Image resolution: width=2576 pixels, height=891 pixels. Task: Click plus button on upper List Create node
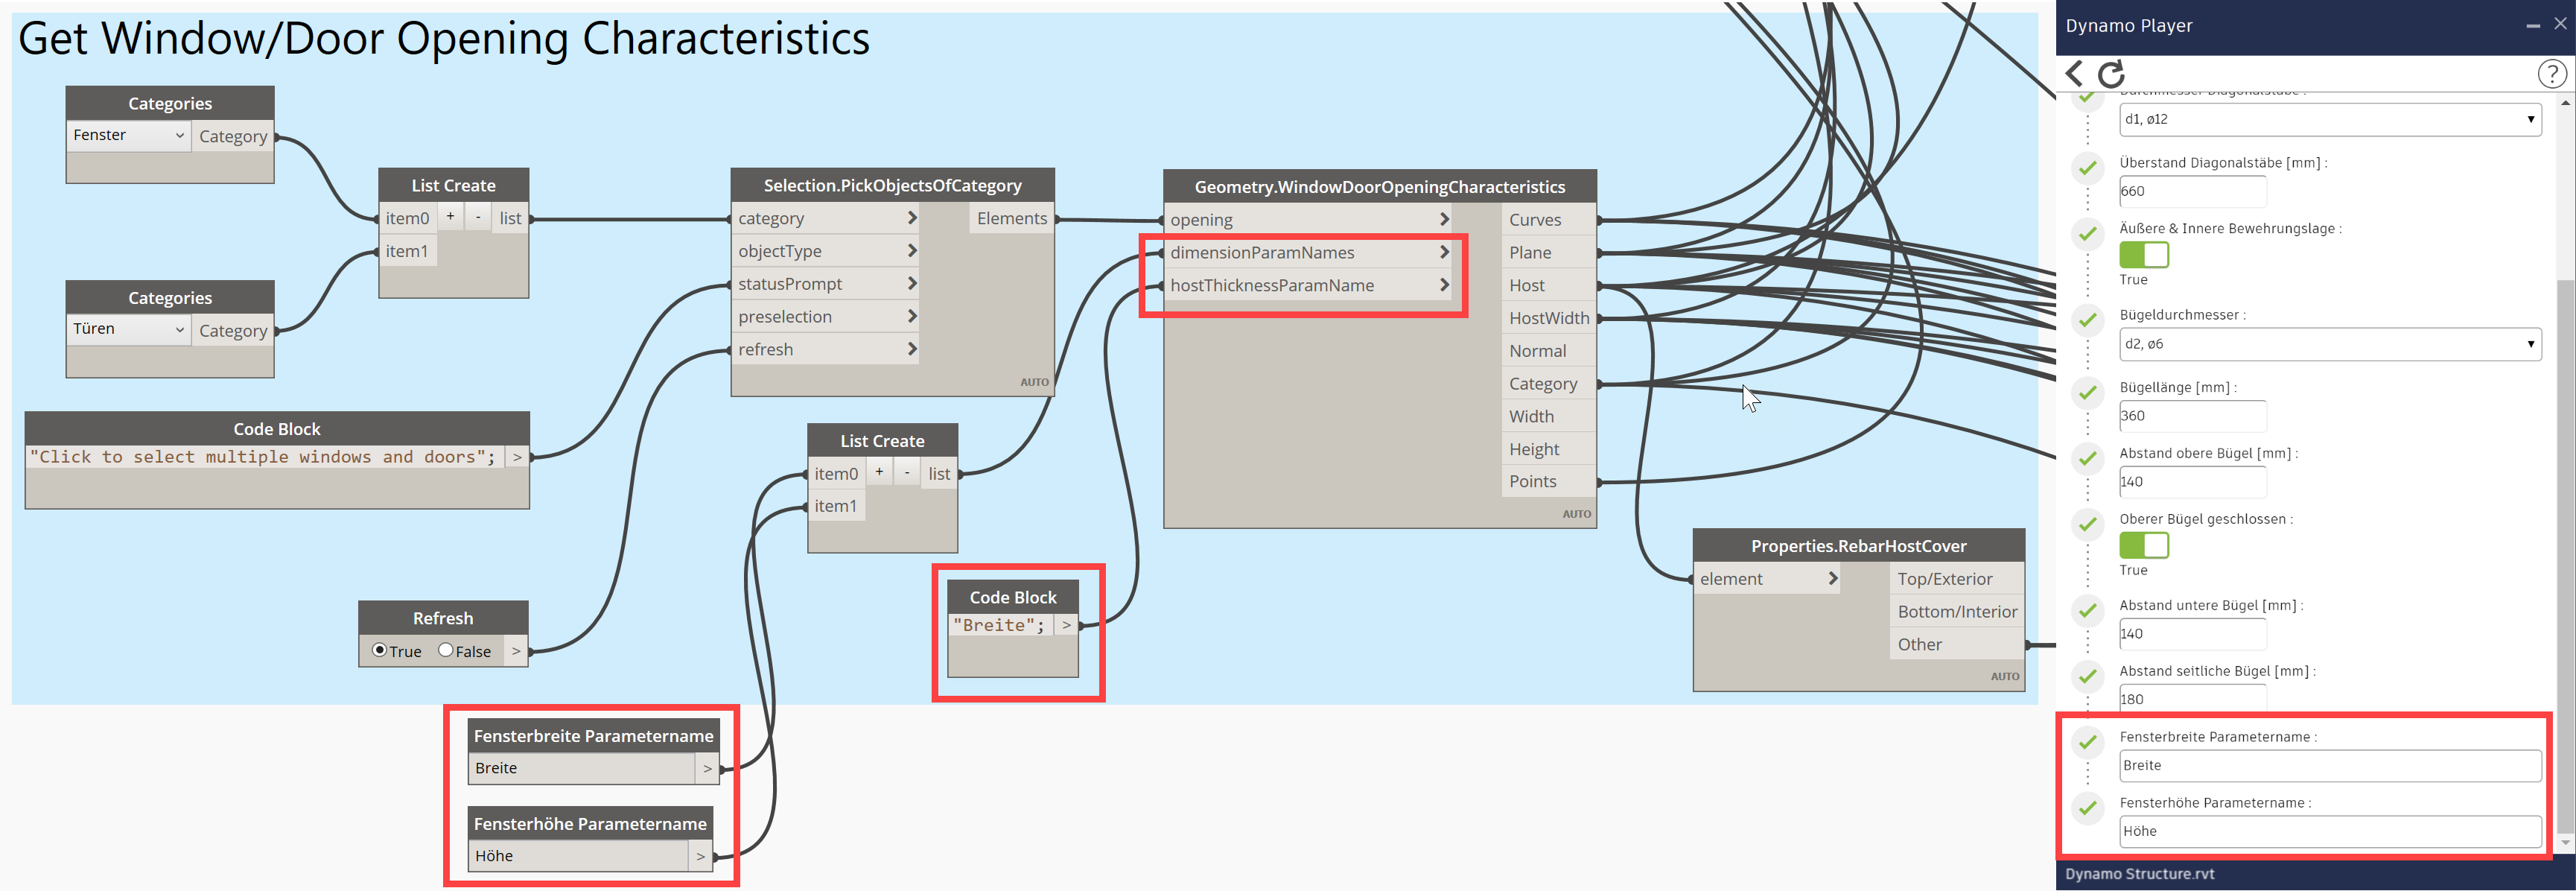(x=450, y=217)
